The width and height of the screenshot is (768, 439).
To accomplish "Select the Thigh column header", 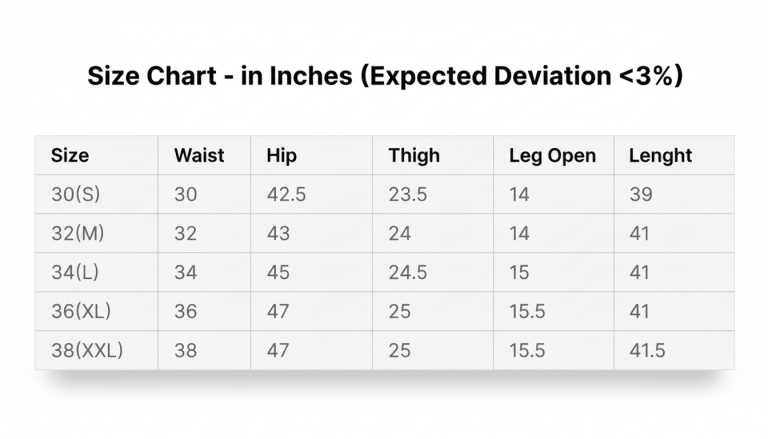I will click(x=414, y=155).
